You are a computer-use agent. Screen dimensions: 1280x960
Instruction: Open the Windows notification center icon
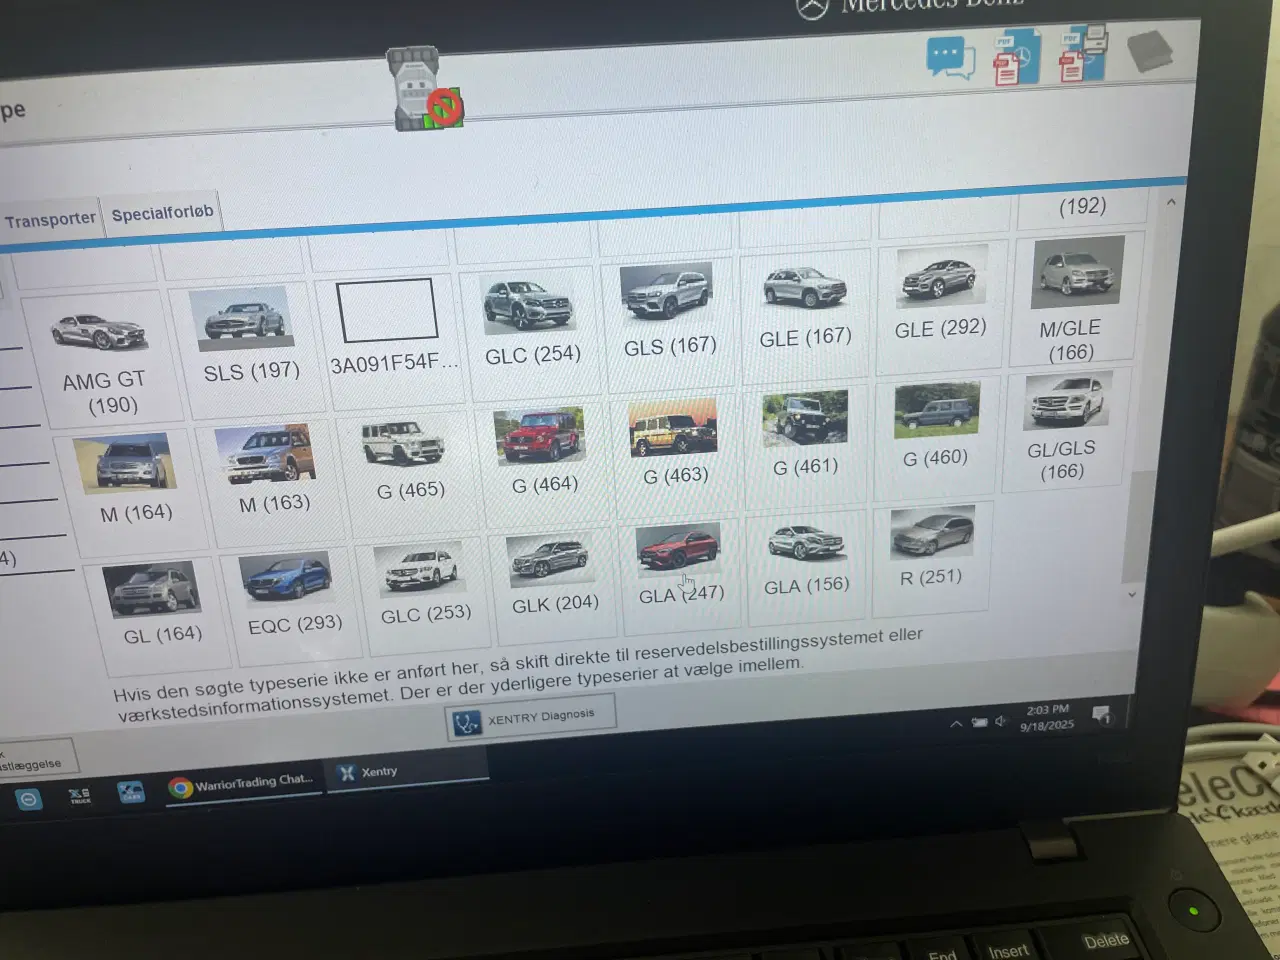tap(1101, 715)
